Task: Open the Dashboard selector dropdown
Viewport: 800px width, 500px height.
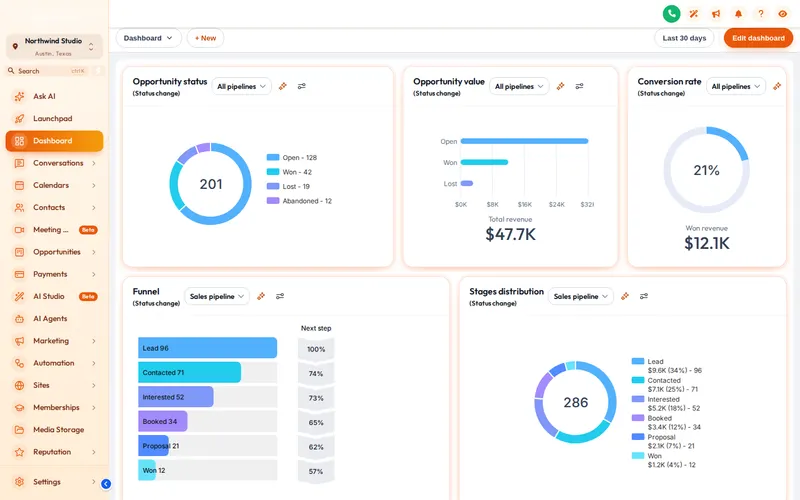Action: tap(148, 38)
